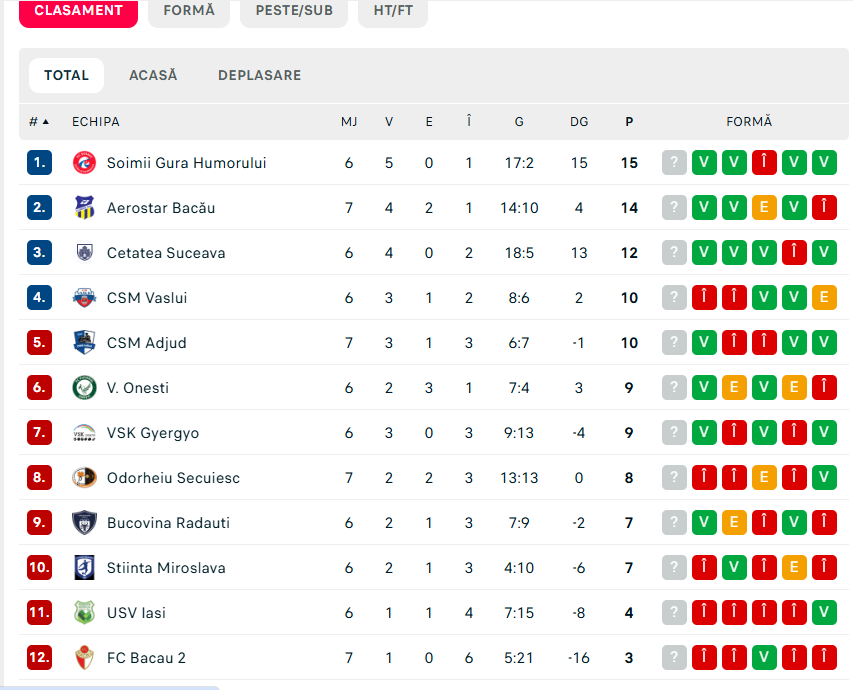The width and height of the screenshot is (853, 690).
Task: Click the Cetatea Suceava team logo
Action: 84,252
